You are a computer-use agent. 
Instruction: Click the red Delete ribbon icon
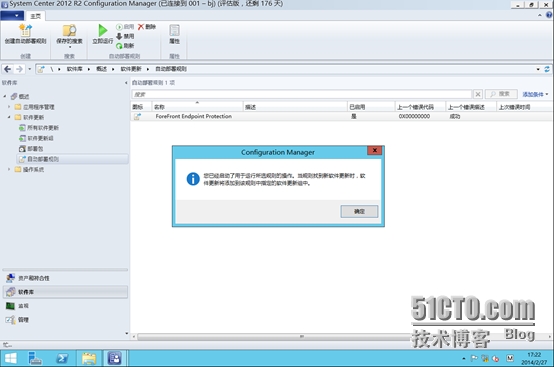141,27
